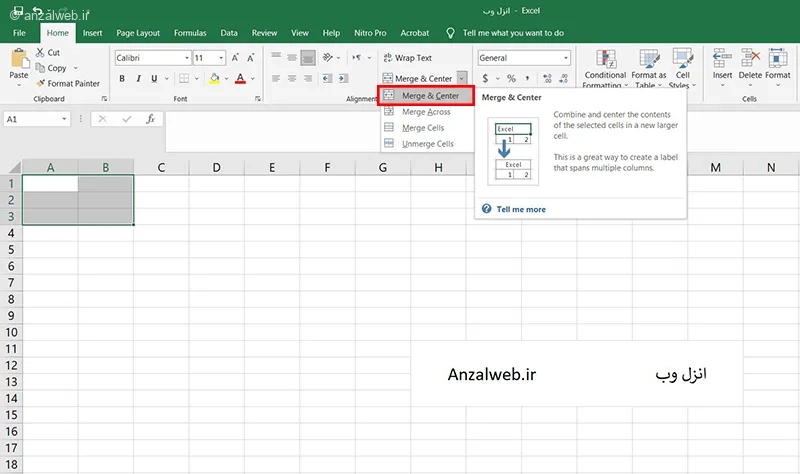Open the Fill Color dropdown arrow
800x474 pixels.
coord(227,79)
